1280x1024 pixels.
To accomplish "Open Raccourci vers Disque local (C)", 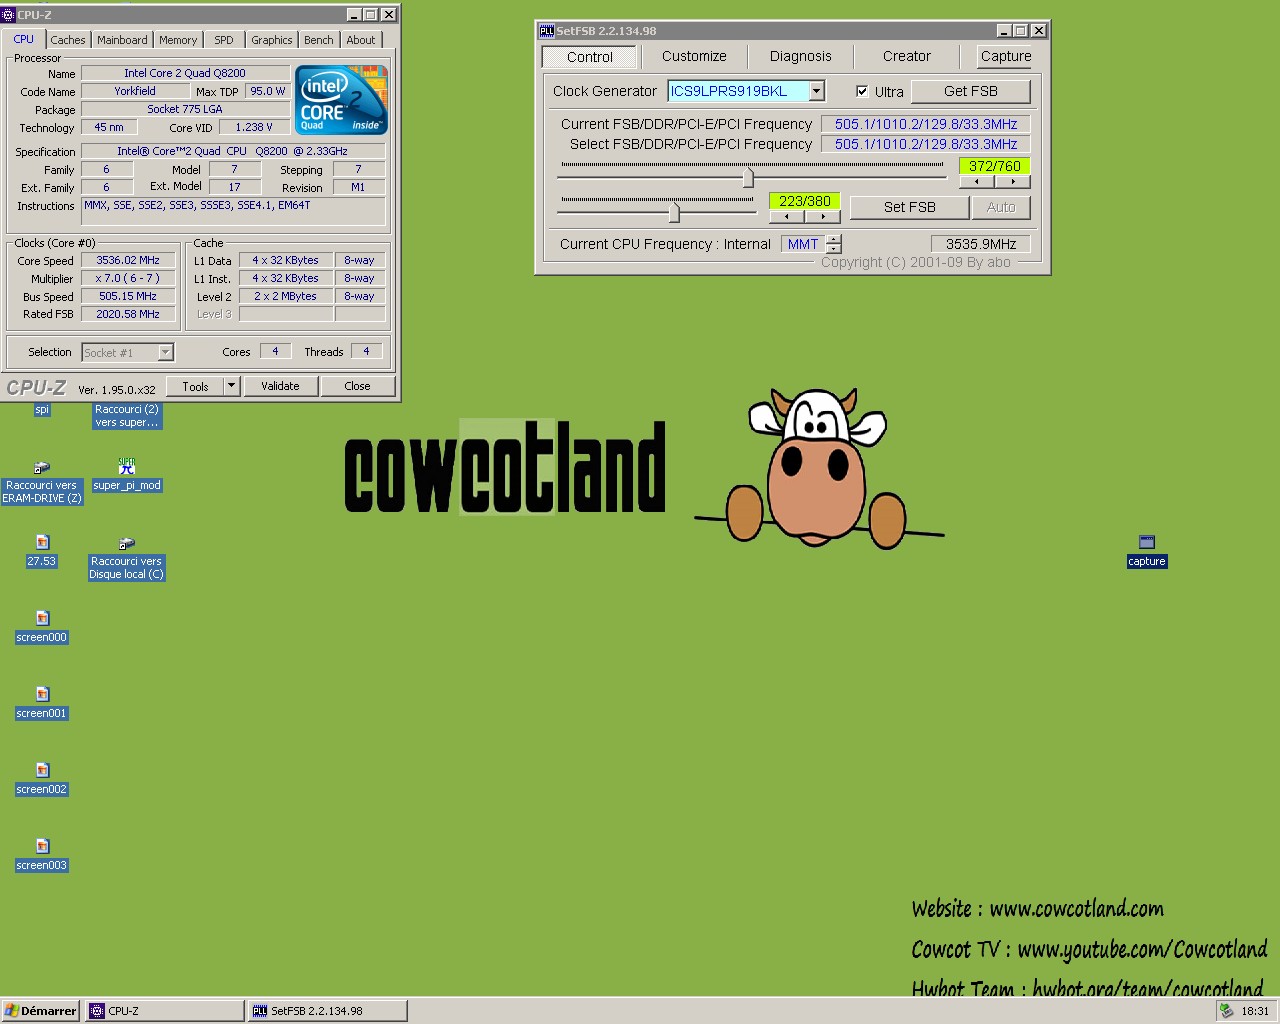I will 126,559.
